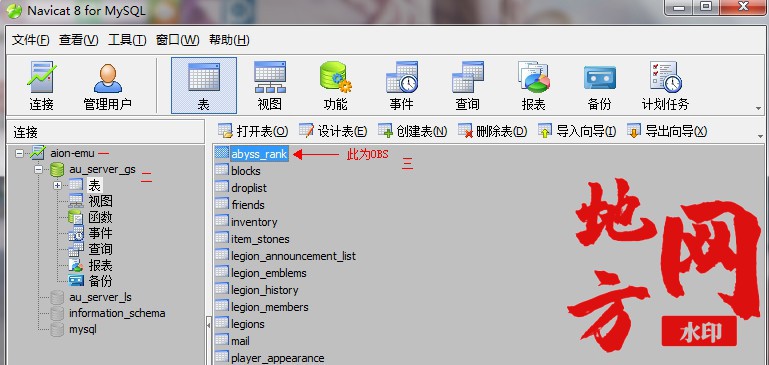Click 删除表(D) button

(x=492, y=131)
